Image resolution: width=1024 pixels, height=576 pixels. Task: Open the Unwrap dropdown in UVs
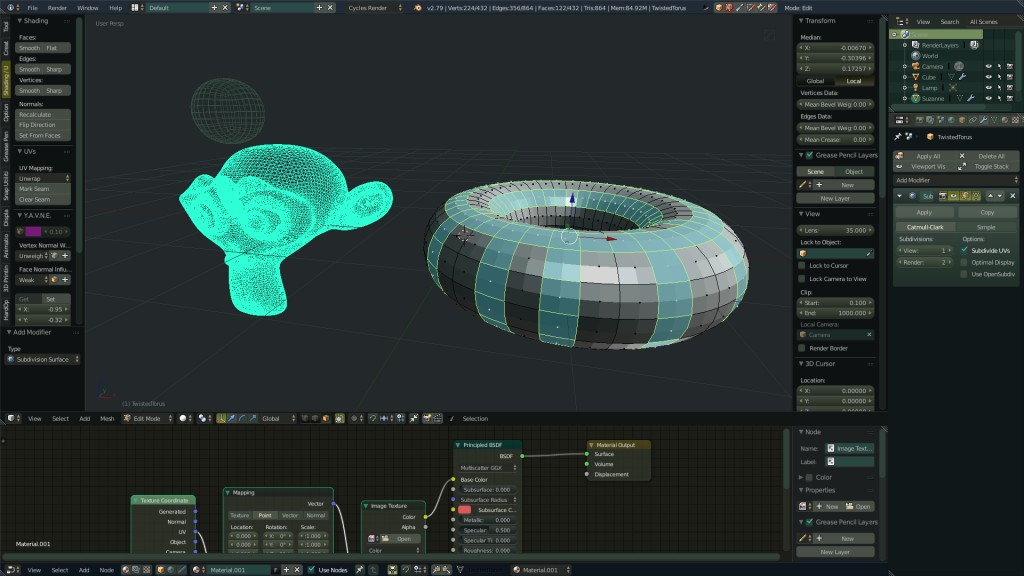click(x=44, y=178)
